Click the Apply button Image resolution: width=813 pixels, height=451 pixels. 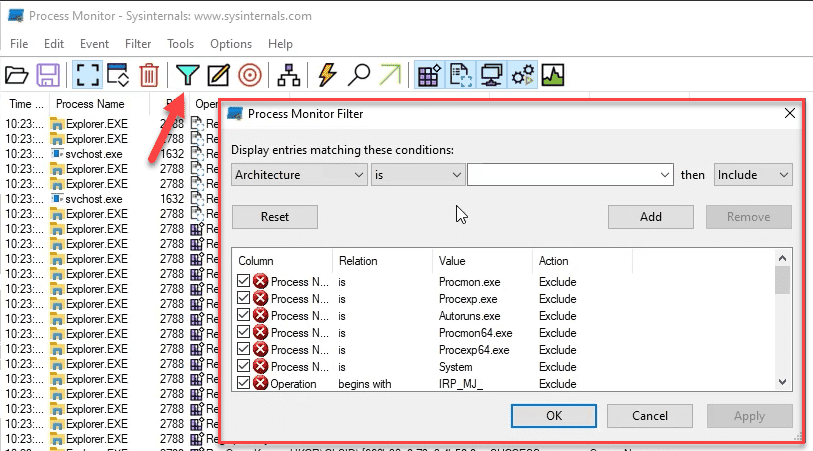point(749,416)
